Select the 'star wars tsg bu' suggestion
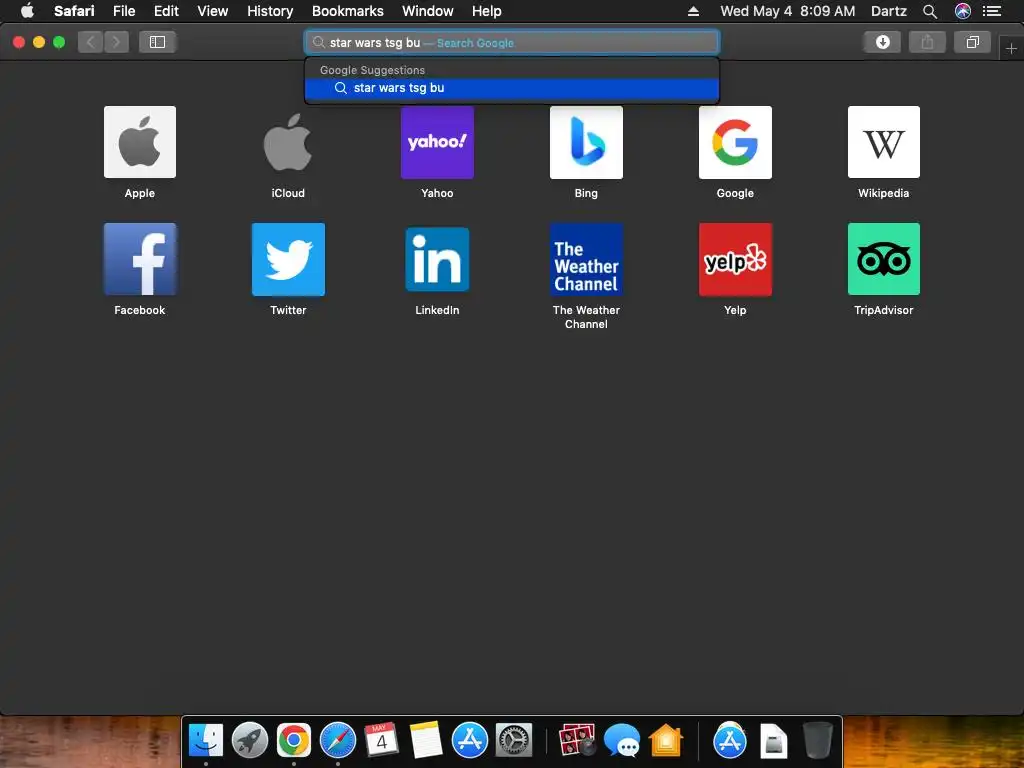 512,88
